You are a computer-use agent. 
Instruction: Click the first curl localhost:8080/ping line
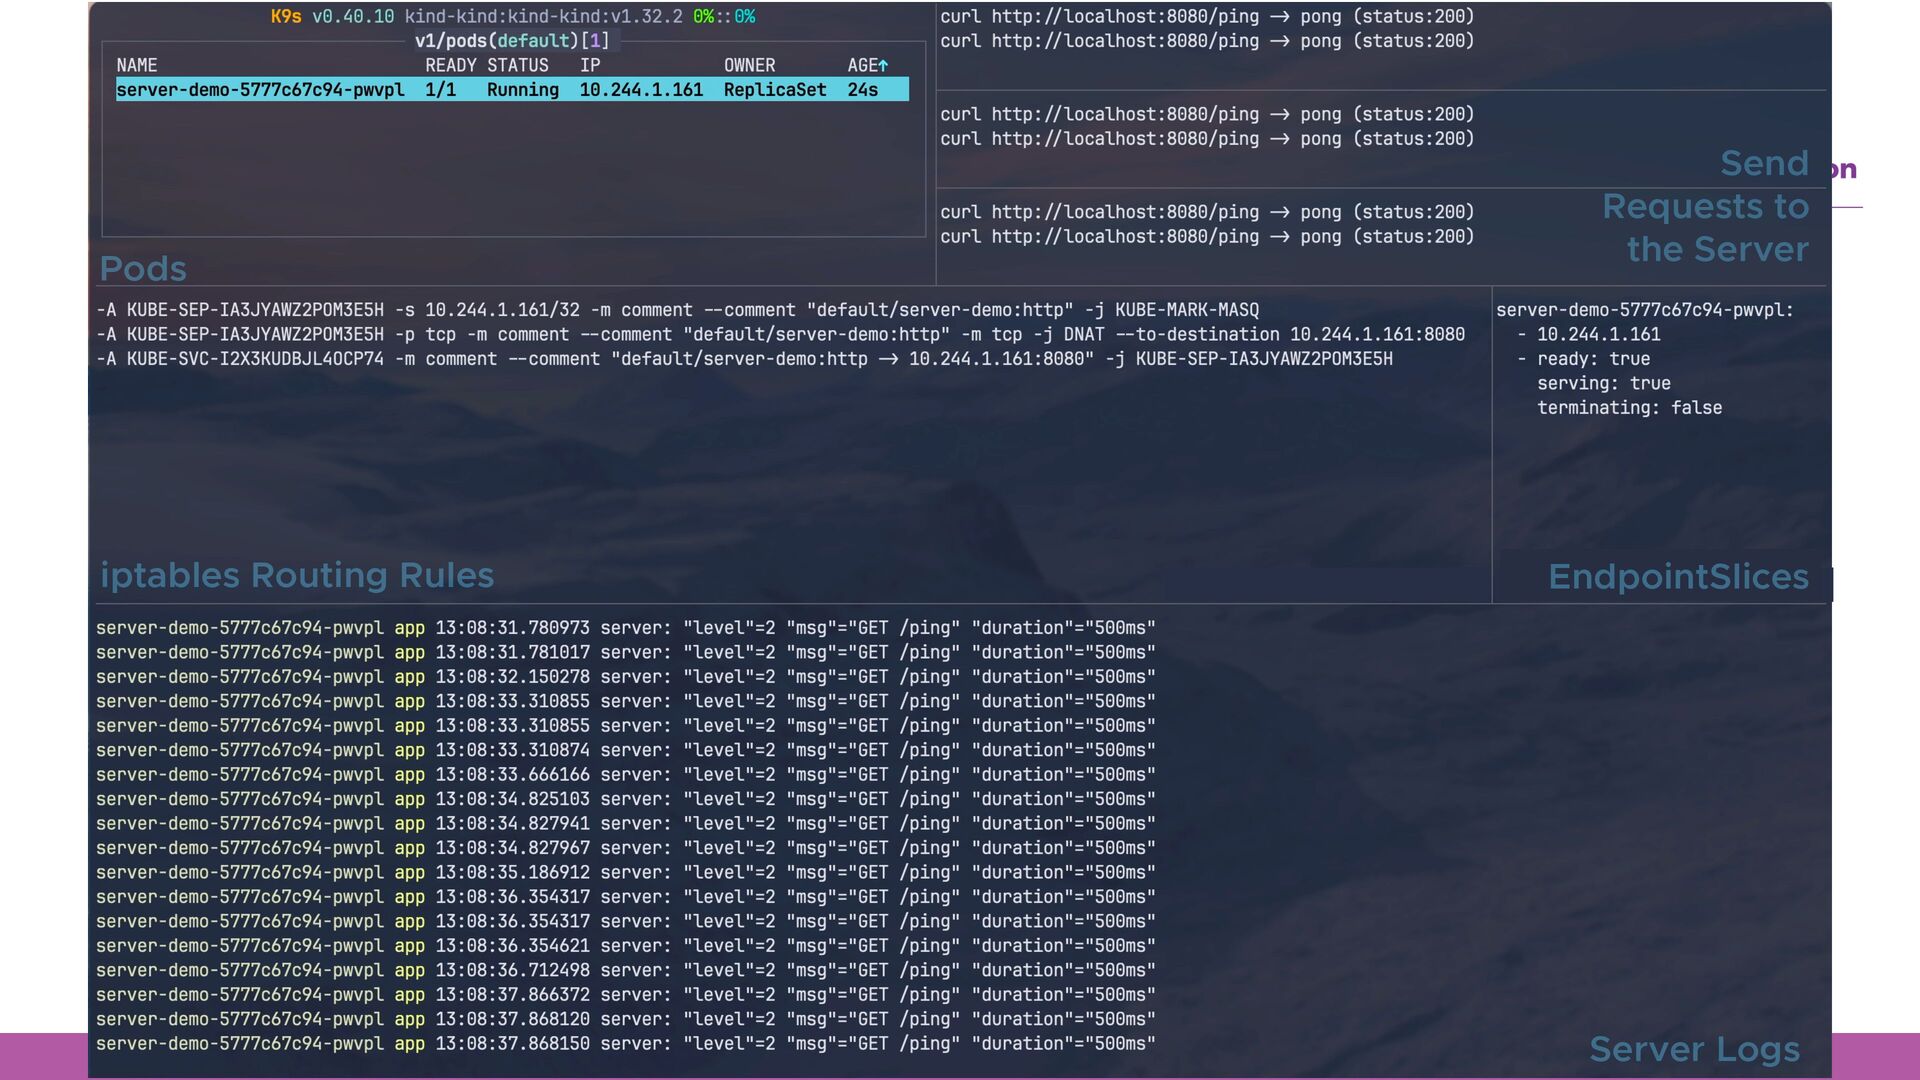[x=1206, y=17]
